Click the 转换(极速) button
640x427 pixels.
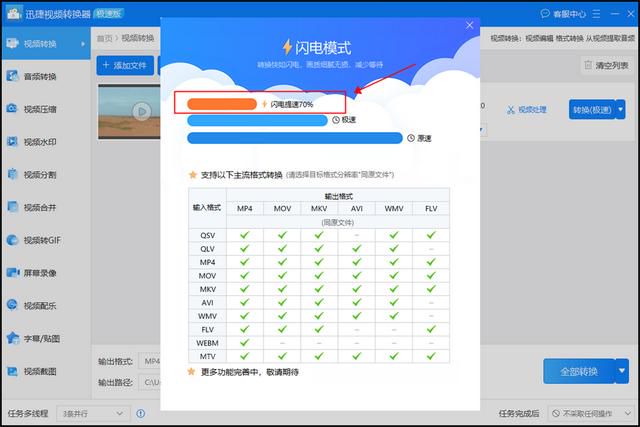tap(591, 109)
